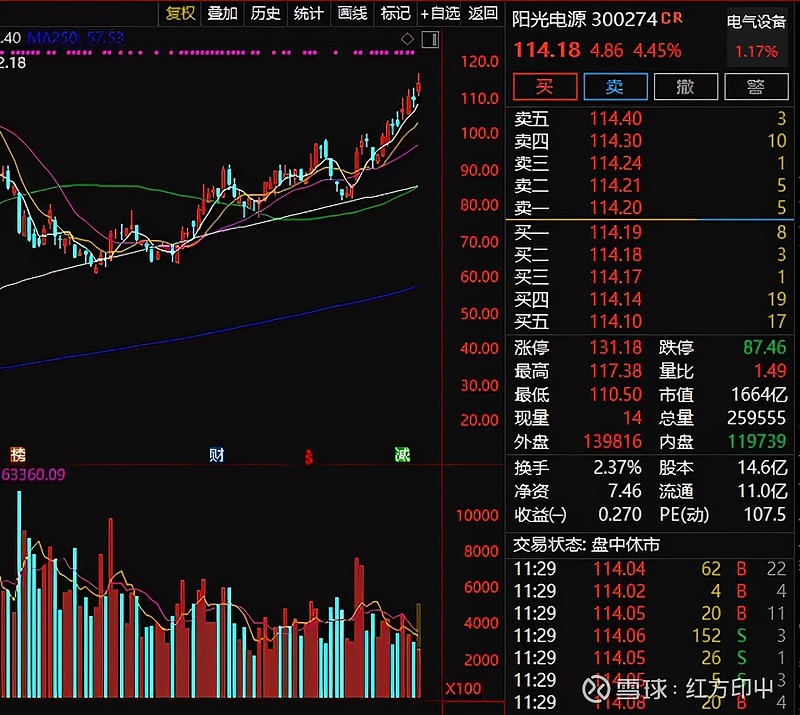
Task: Click the 交易状态 盘中休市 status line
Action: click(586, 545)
